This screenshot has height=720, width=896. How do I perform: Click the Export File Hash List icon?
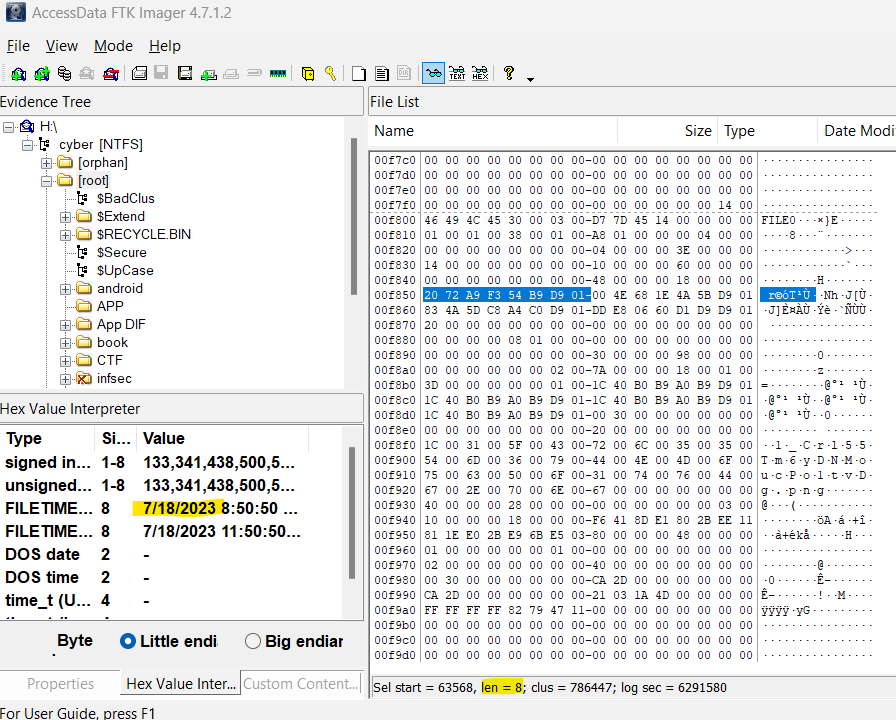pyautogui.click(x=382, y=73)
